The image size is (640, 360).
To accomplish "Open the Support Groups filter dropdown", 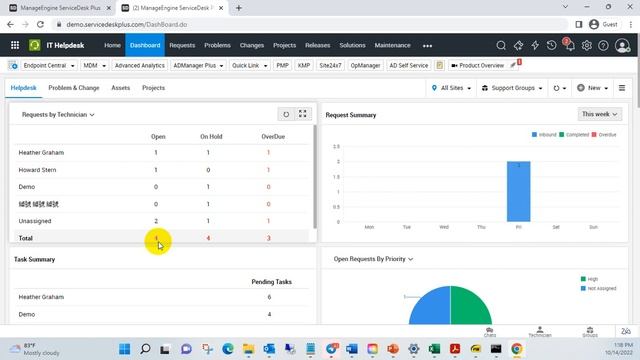I will tap(512, 88).
